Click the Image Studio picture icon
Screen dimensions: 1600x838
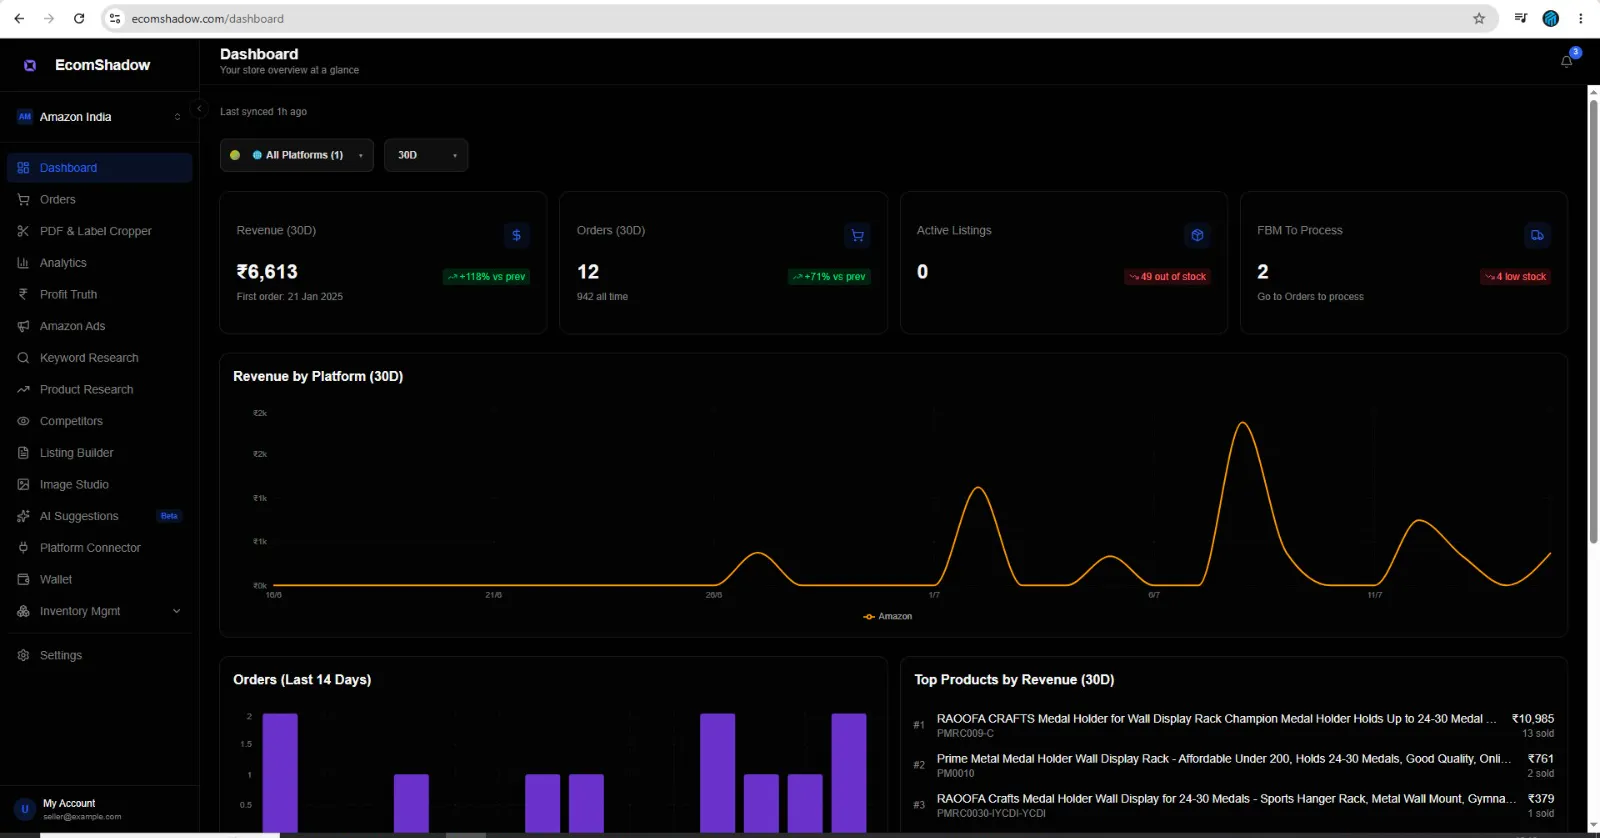23,485
